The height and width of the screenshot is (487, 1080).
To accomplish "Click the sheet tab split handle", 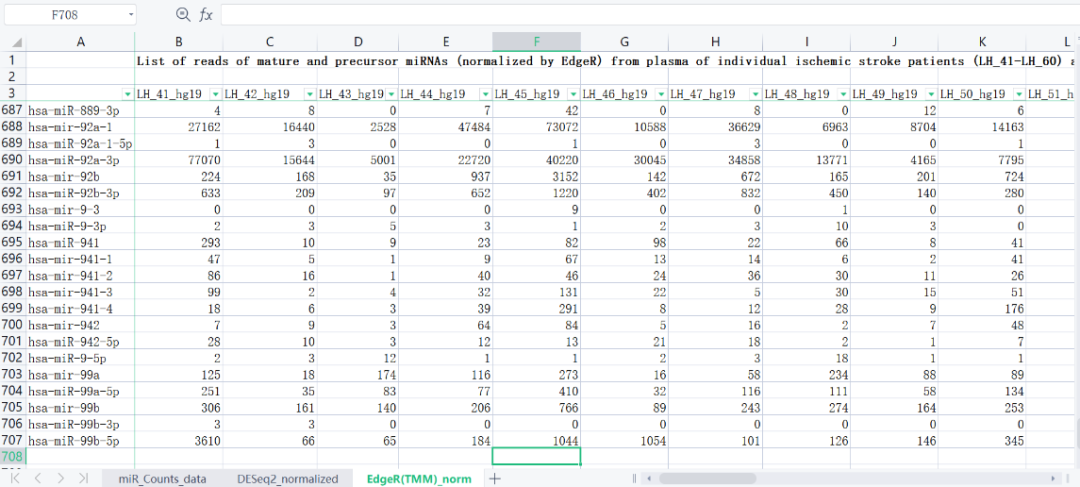I will 634,478.
